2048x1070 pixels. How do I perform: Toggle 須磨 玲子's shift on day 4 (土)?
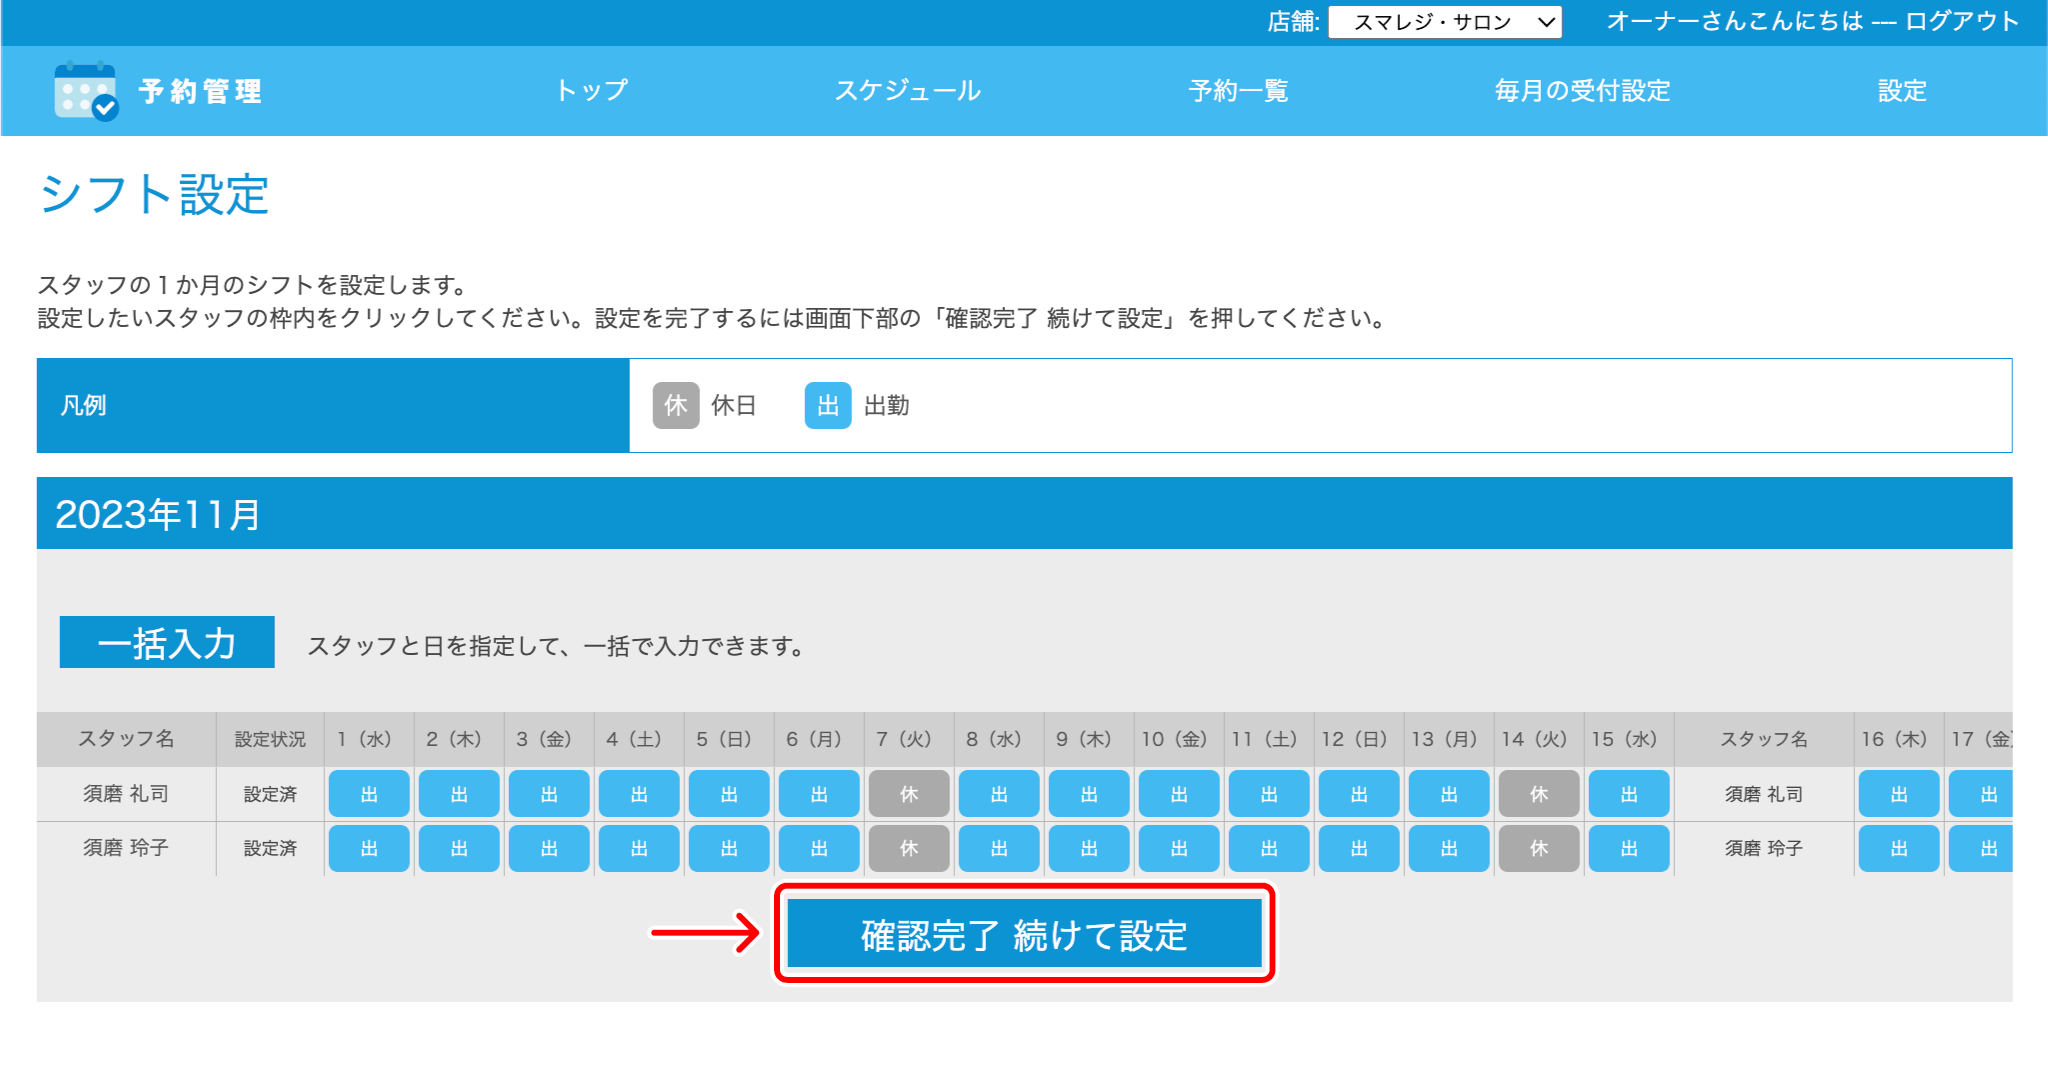pos(639,848)
